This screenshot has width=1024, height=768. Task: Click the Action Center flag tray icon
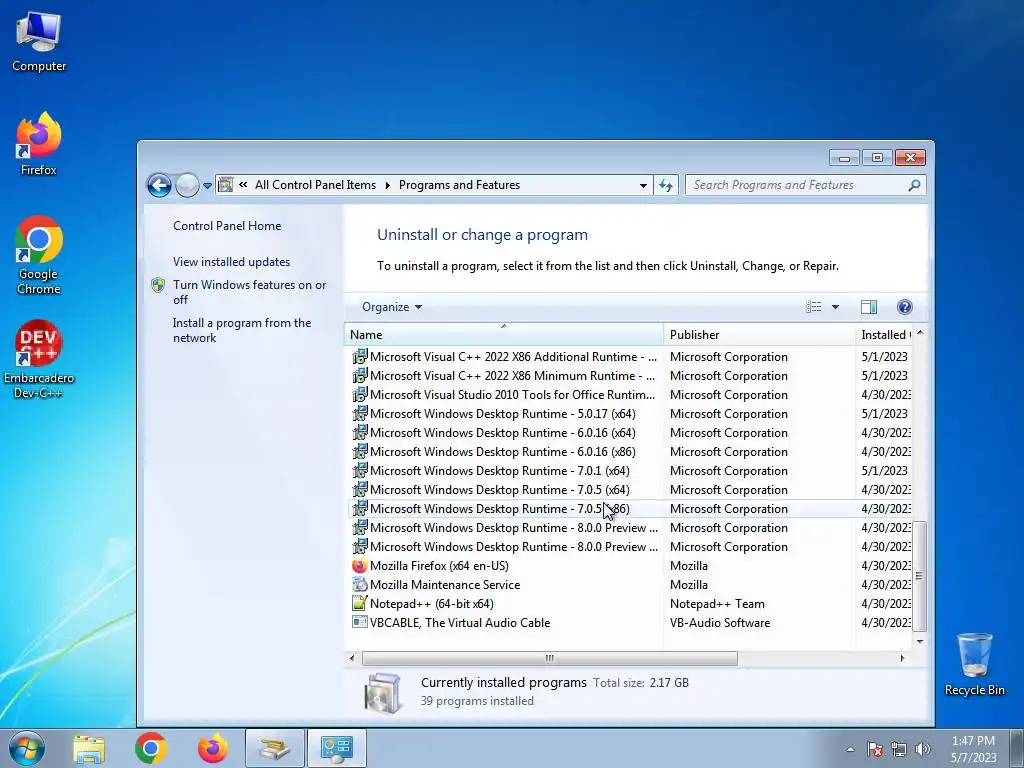875,749
